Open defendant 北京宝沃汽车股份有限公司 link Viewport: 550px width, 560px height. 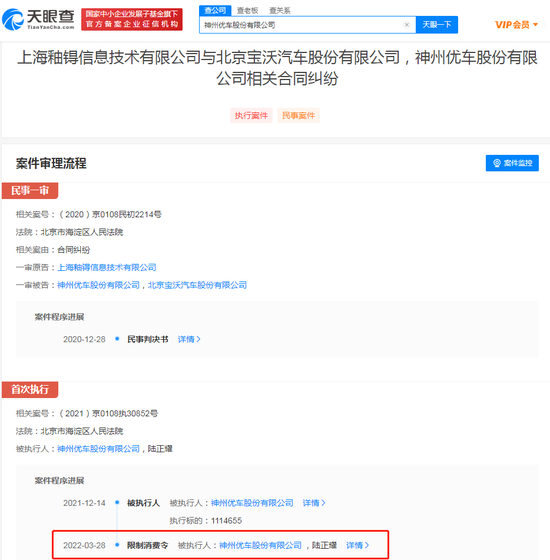[197, 285]
